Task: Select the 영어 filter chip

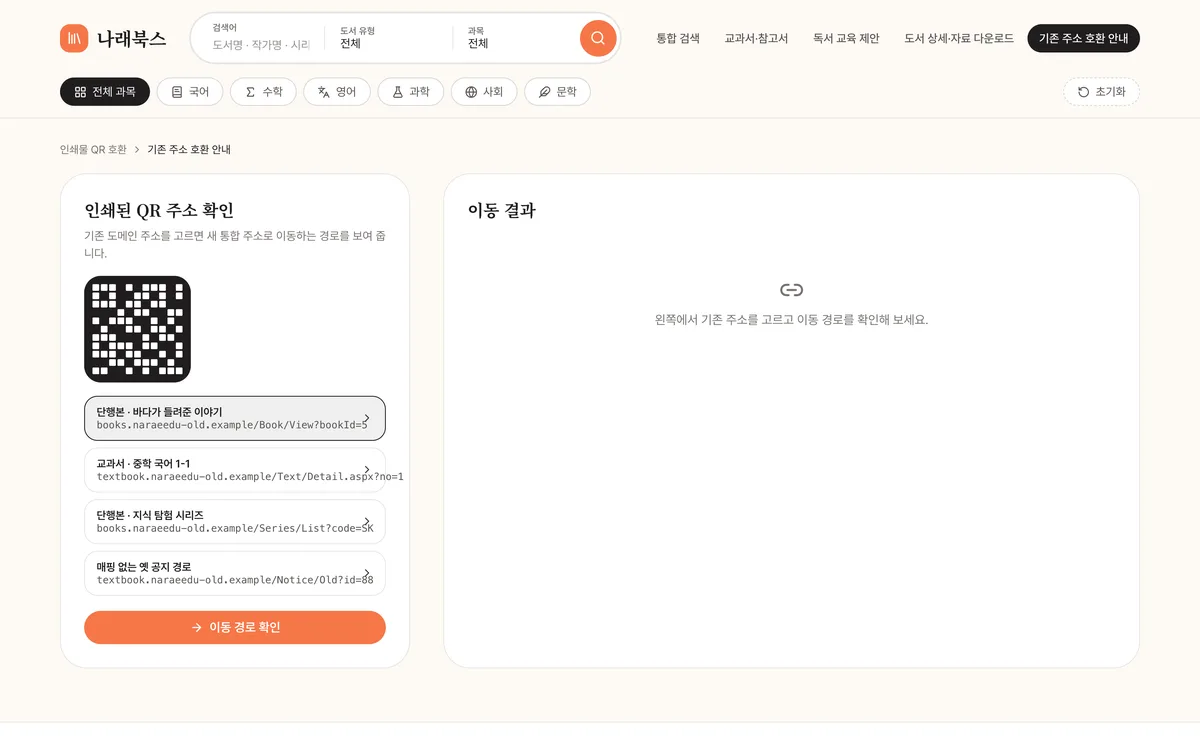Action: tap(337, 92)
